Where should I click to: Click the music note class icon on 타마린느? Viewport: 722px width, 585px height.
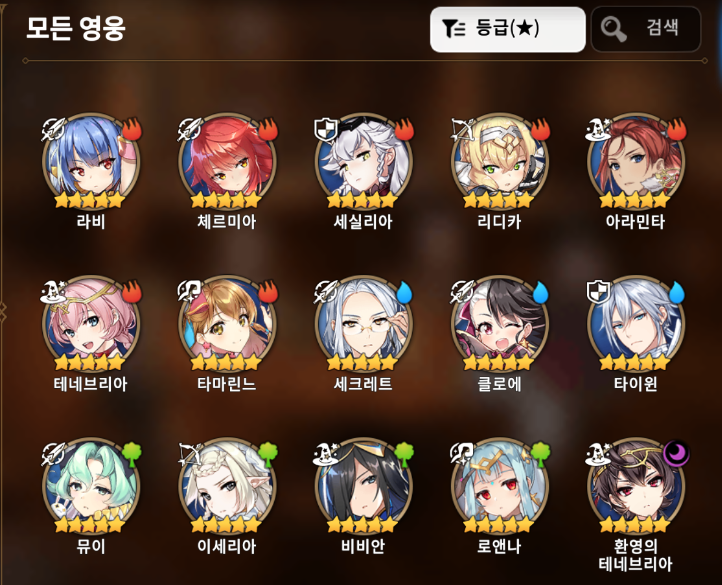[x=190, y=292]
